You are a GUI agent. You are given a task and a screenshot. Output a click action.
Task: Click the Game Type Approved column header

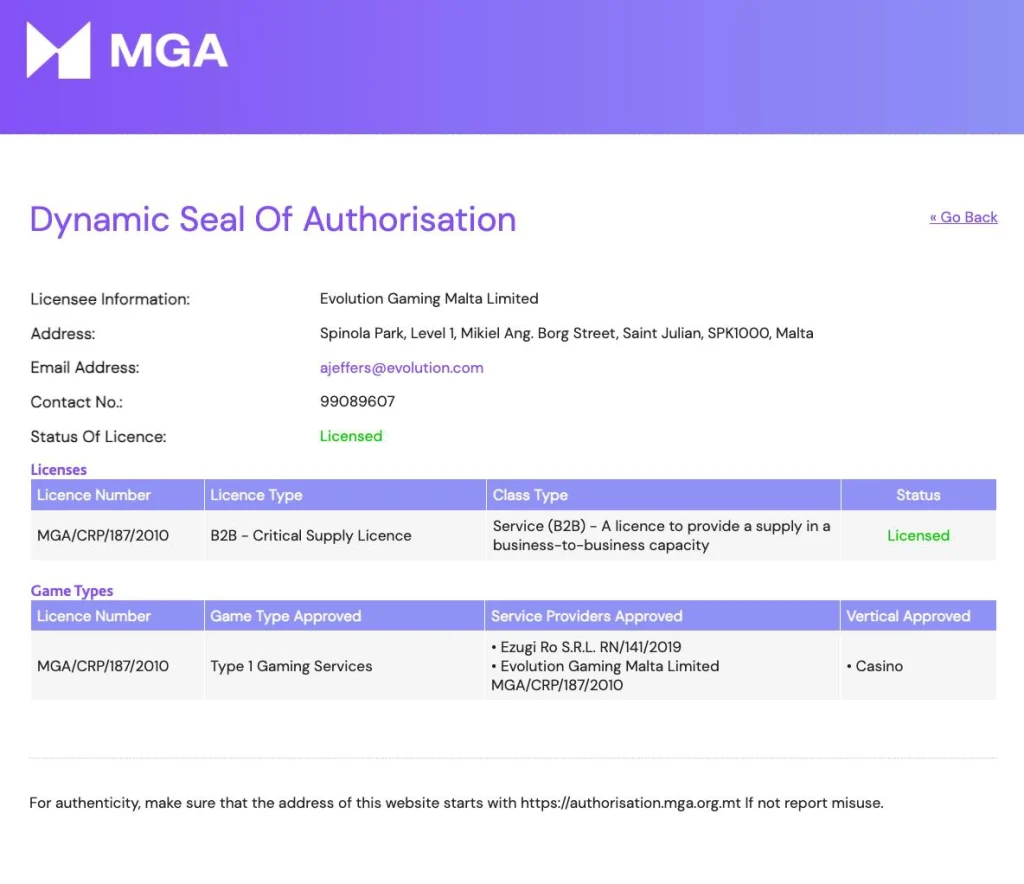pos(285,616)
